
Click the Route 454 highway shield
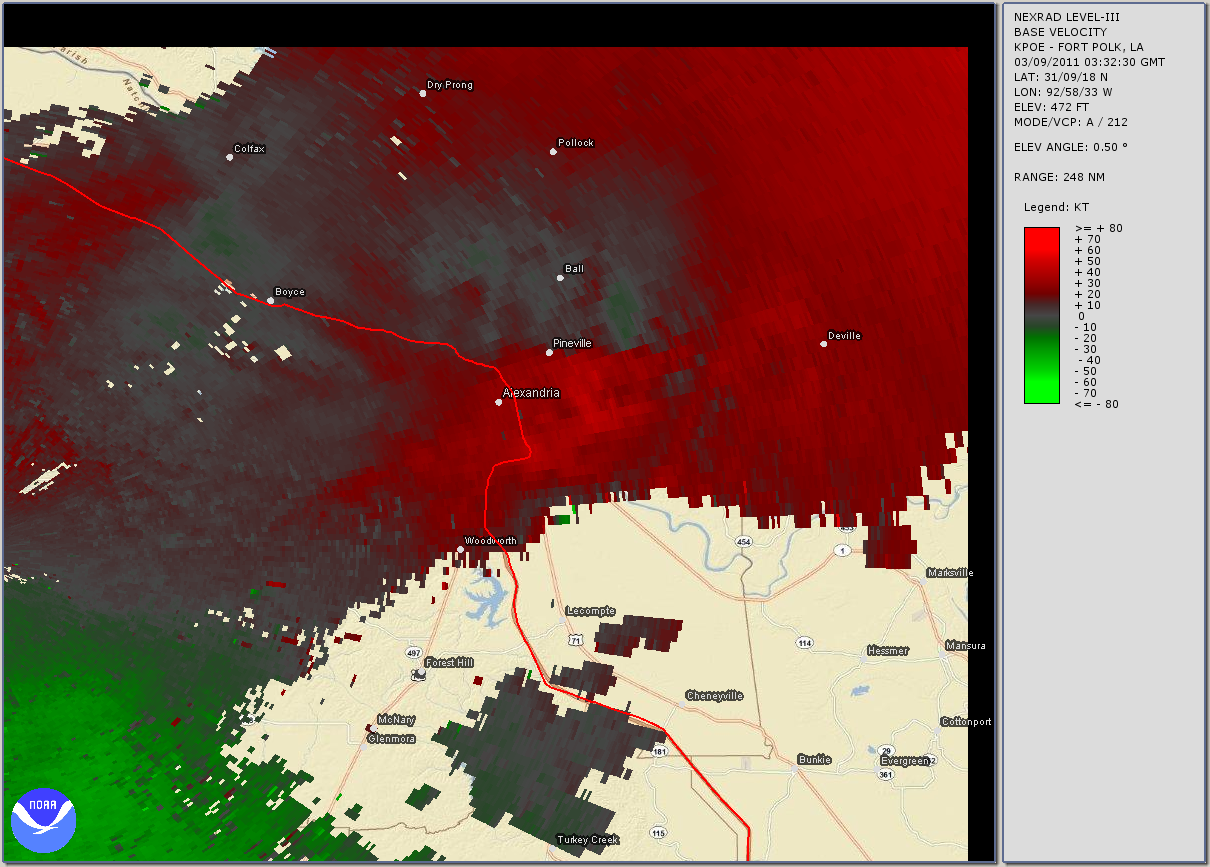[744, 542]
